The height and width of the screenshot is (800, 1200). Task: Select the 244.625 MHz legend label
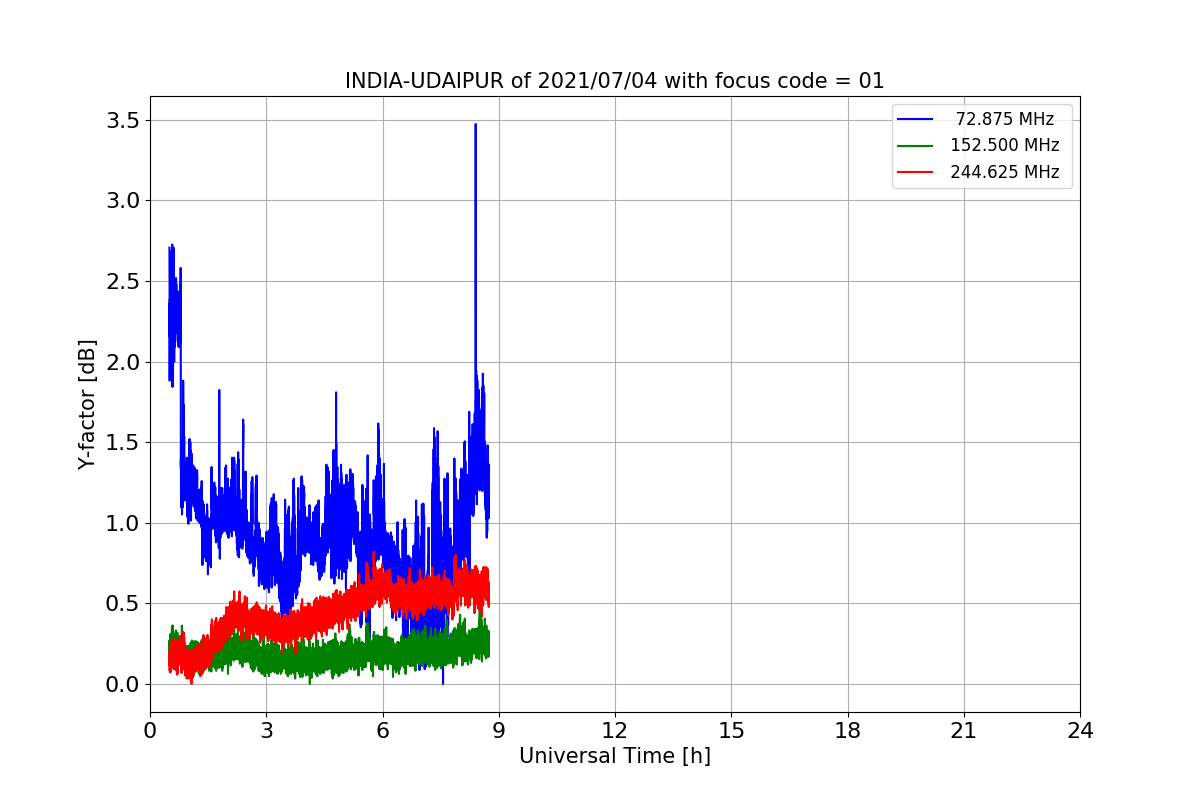[x=1005, y=172]
